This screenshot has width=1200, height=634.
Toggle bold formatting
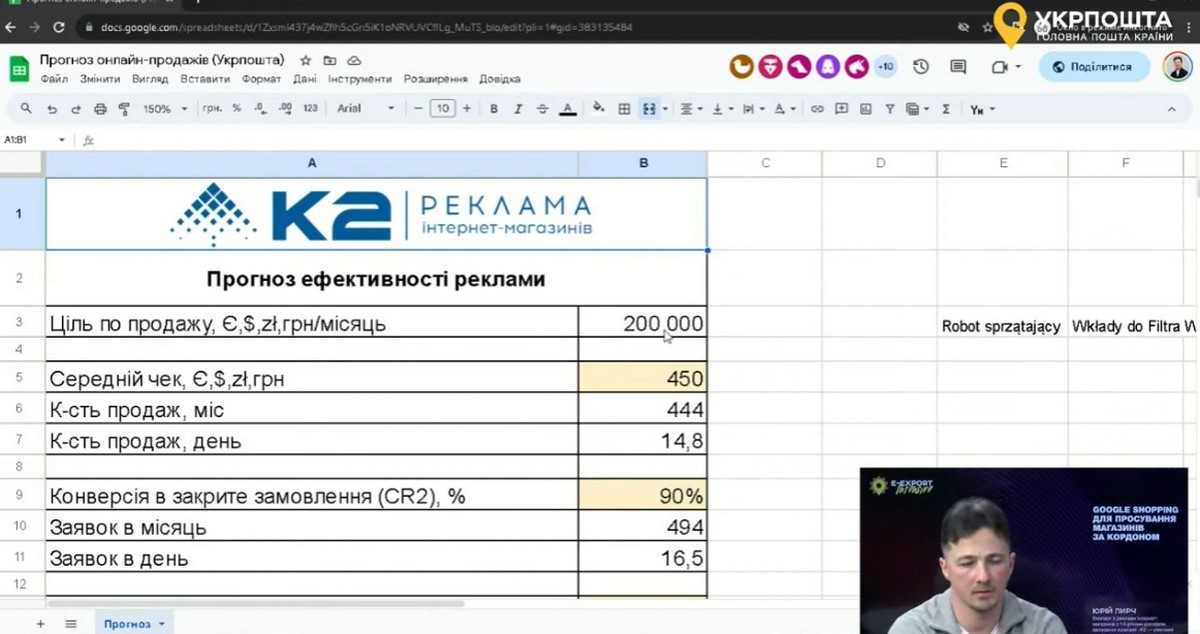(x=494, y=109)
